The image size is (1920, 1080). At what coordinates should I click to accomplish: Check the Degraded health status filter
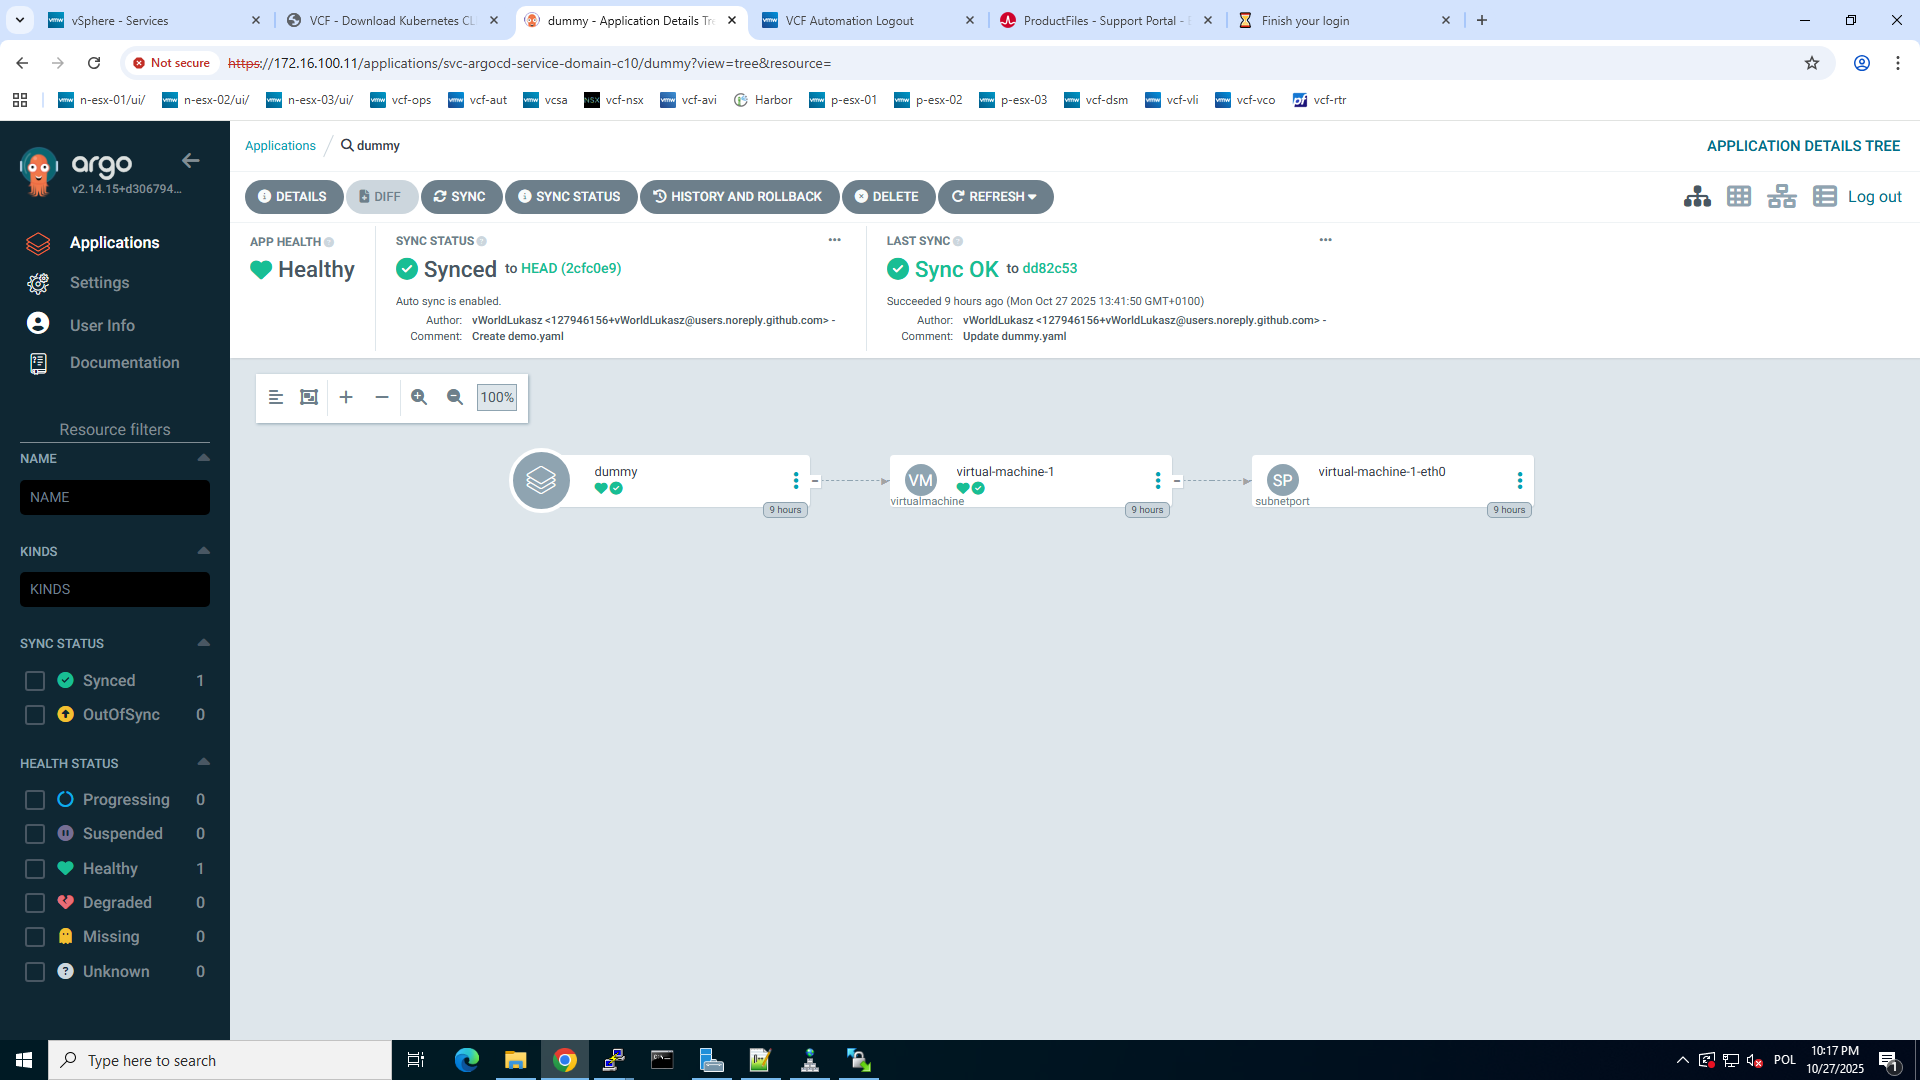(35, 903)
